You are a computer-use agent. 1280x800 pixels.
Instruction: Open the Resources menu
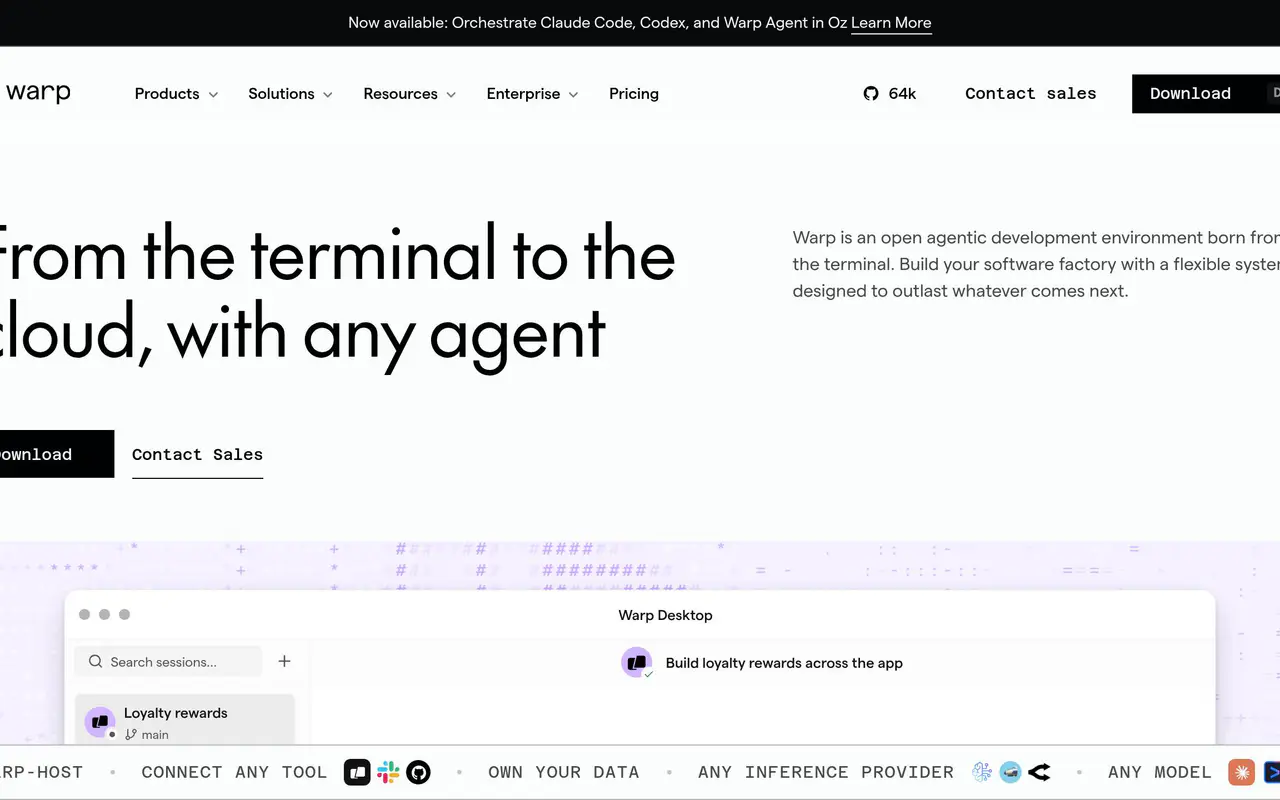(x=410, y=93)
